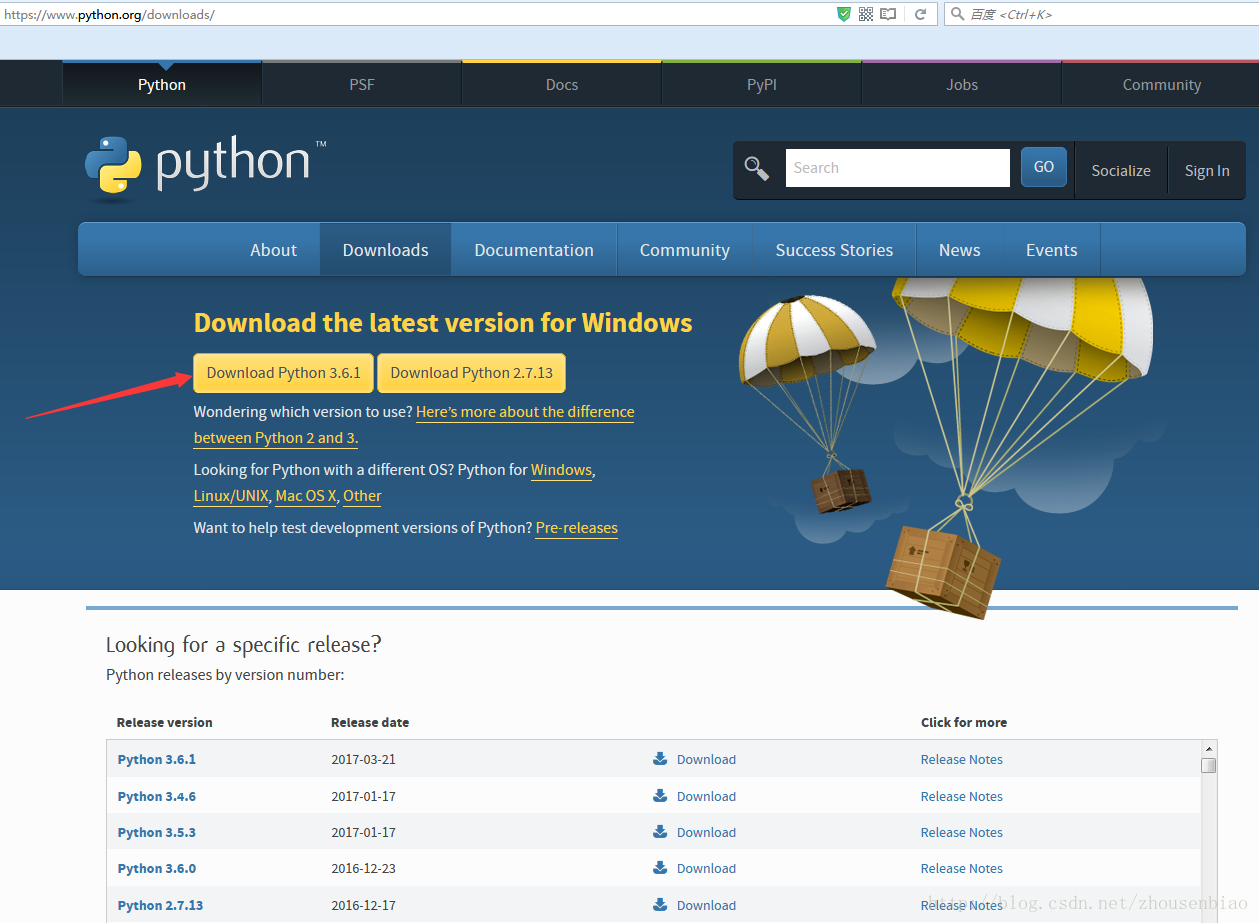The height and width of the screenshot is (923, 1259).
Task: Click the green security shield icon
Action: pyautogui.click(x=844, y=14)
